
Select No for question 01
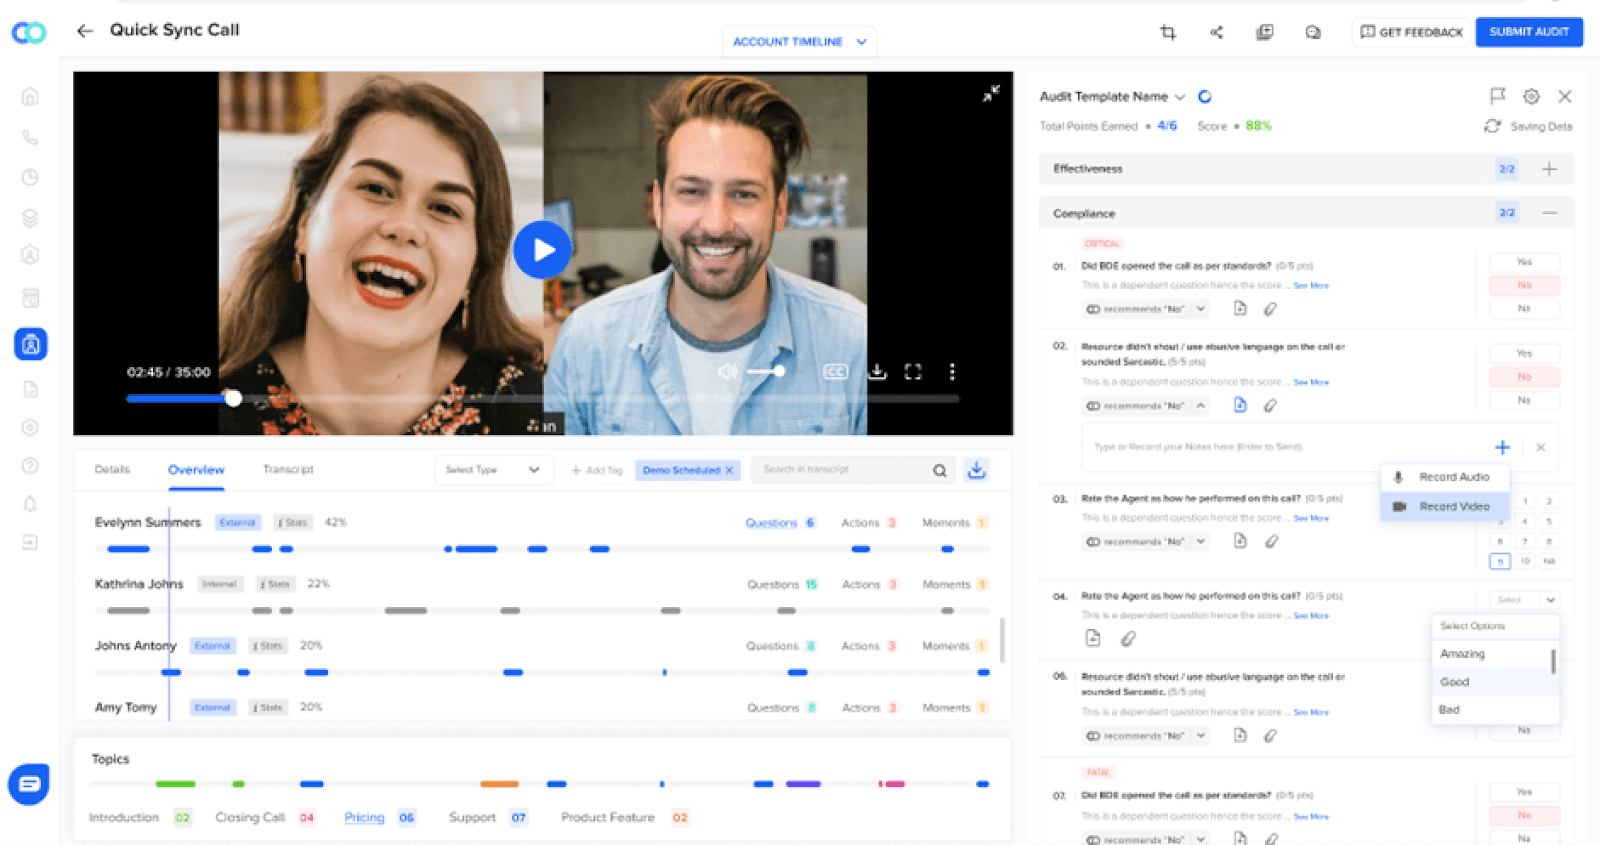click(x=1524, y=285)
